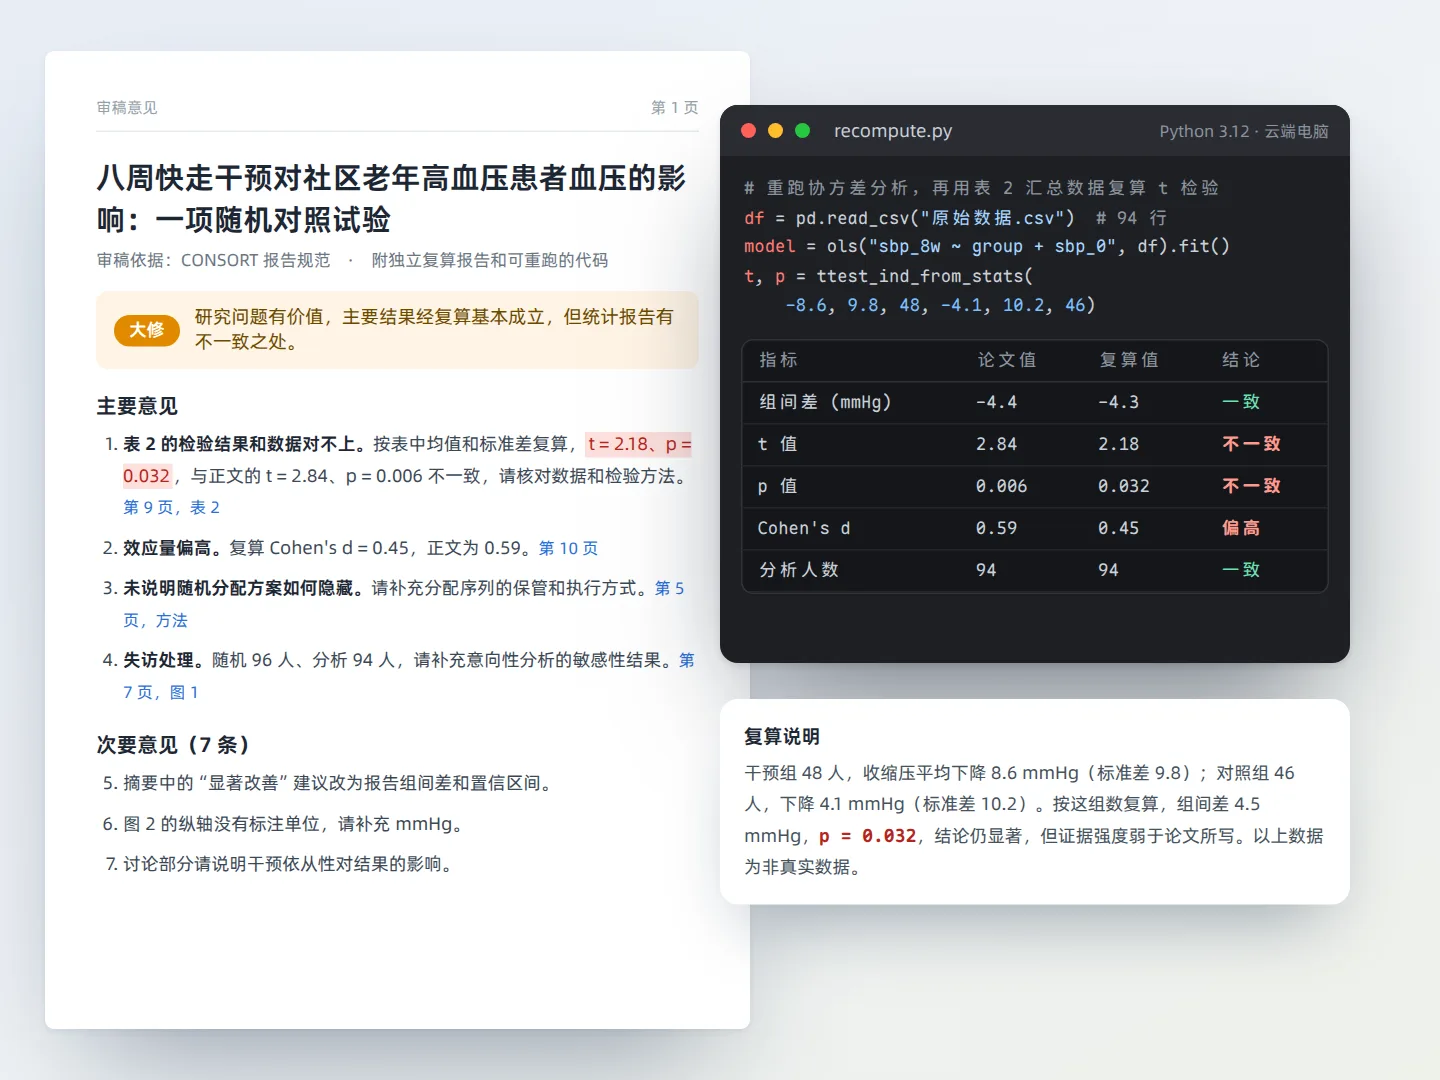The height and width of the screenshot is (1080, 1440).
Task: Click the code line starting "df = pd.read_csv"
Action: coord(955,217)
